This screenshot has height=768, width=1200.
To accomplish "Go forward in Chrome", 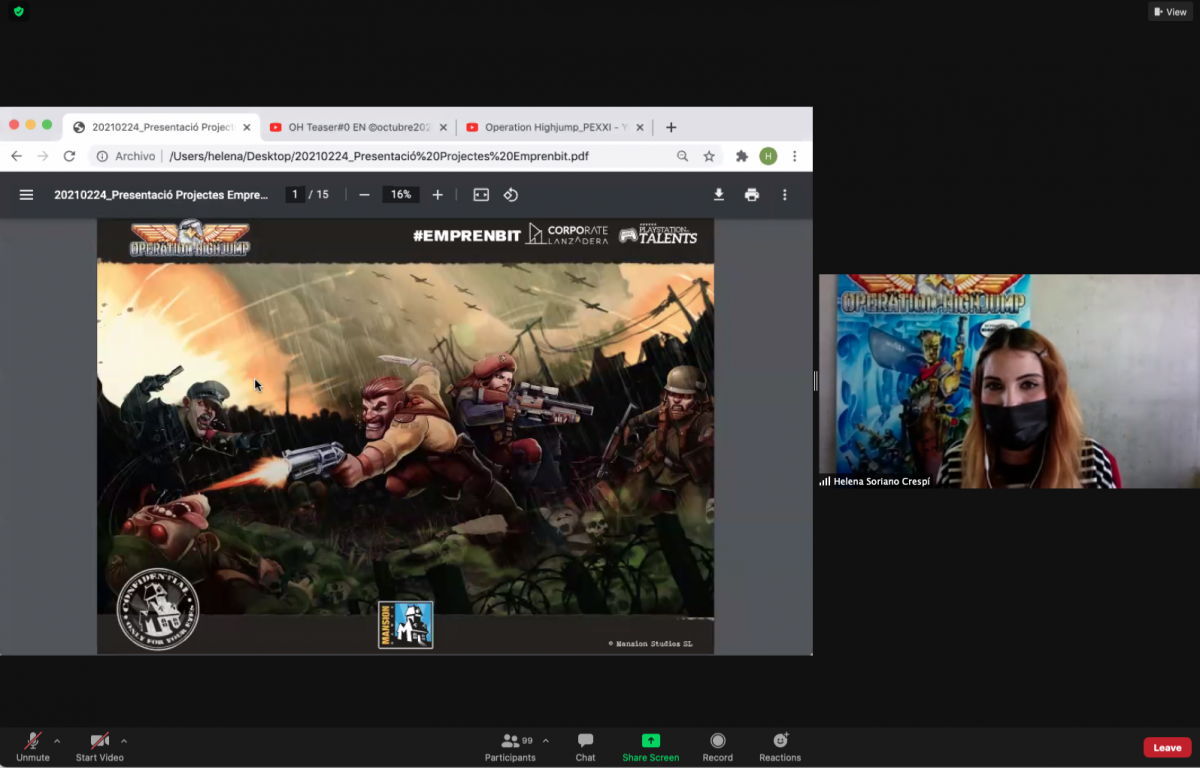I will pyautogui.click(x=43, y=156).
